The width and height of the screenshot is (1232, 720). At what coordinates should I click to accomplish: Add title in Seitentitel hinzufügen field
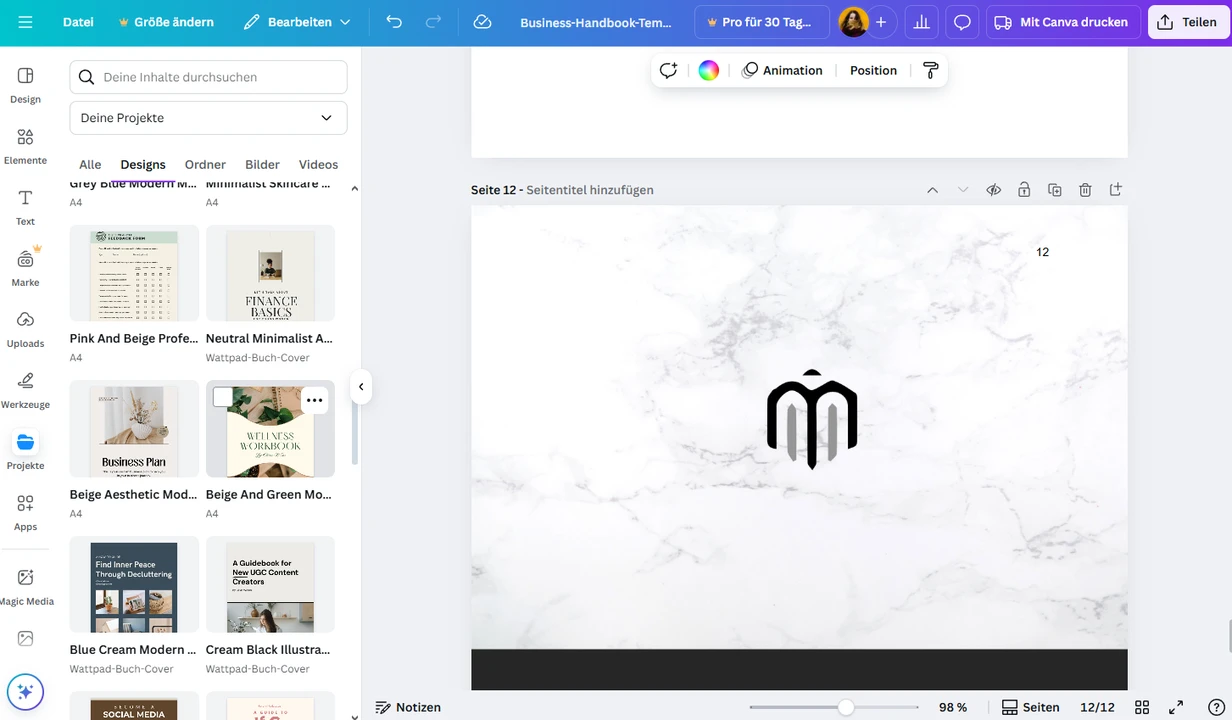(590, 190)
